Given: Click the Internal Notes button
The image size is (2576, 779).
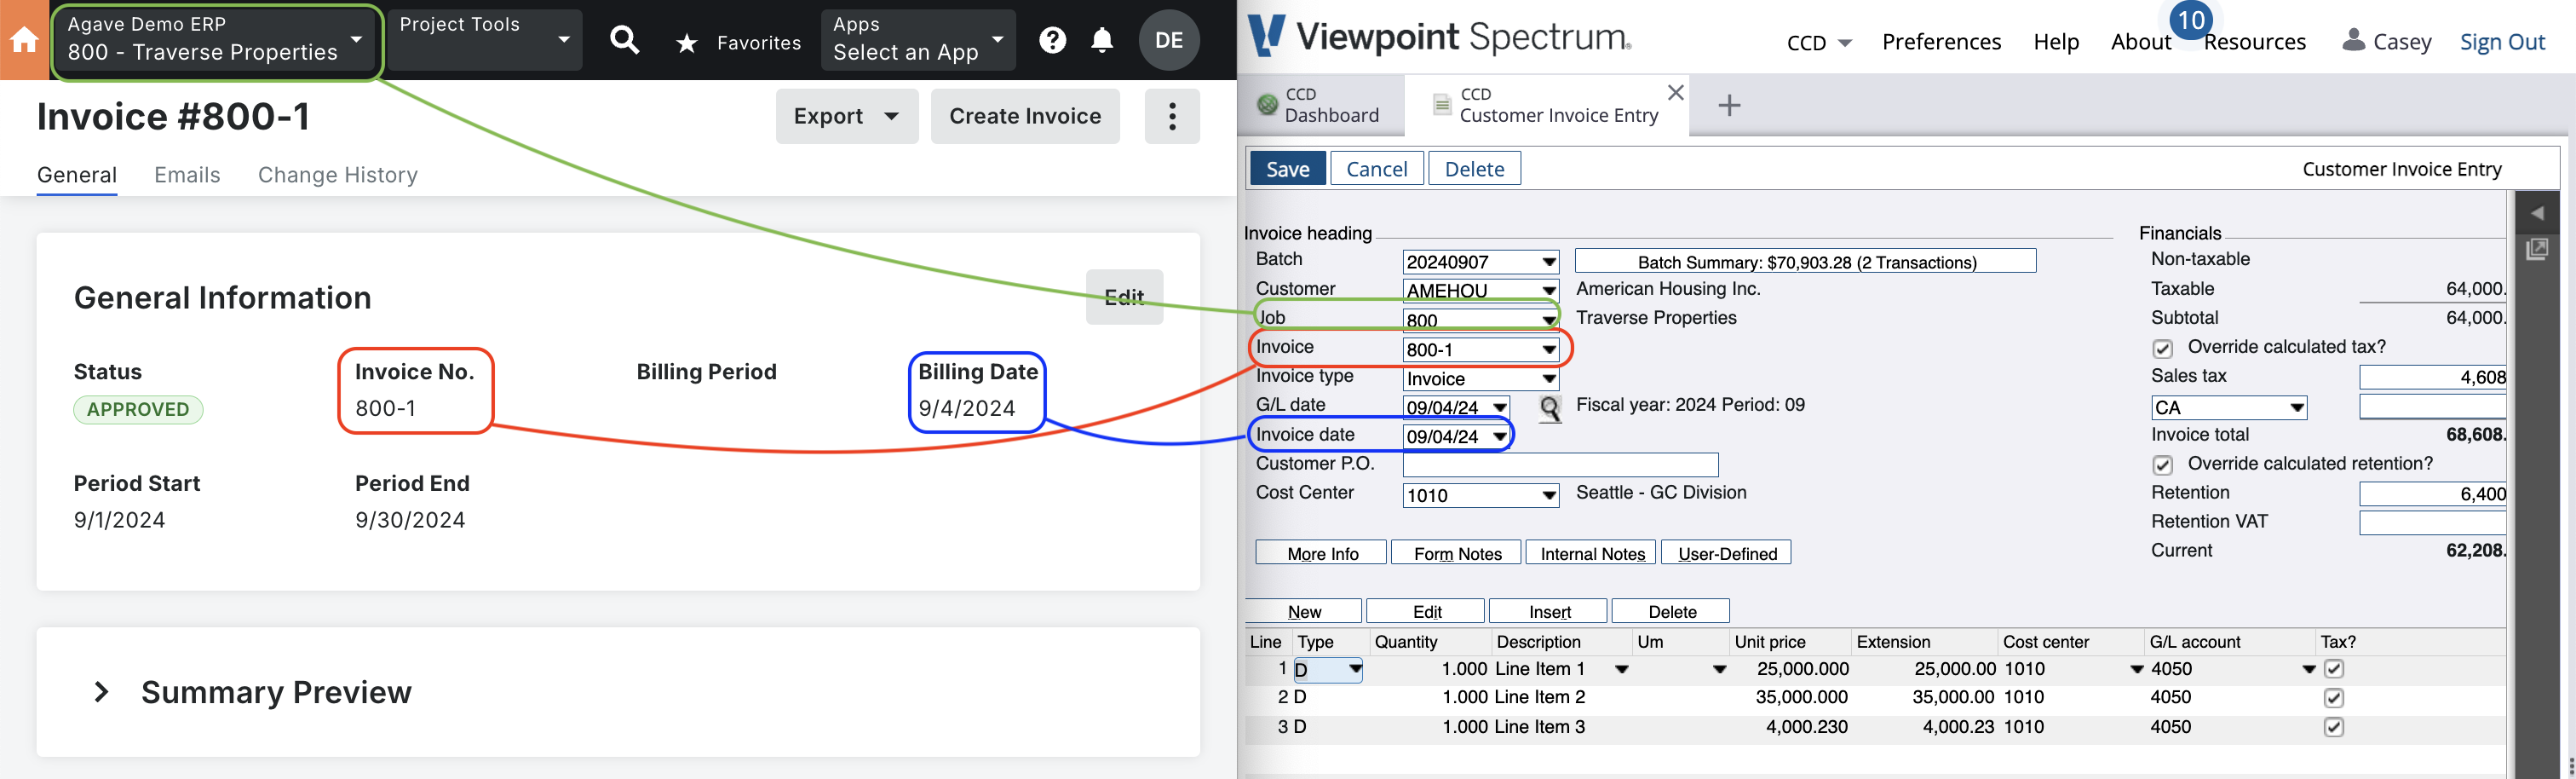Looking at the screenshot, I should pos(1591,553).
